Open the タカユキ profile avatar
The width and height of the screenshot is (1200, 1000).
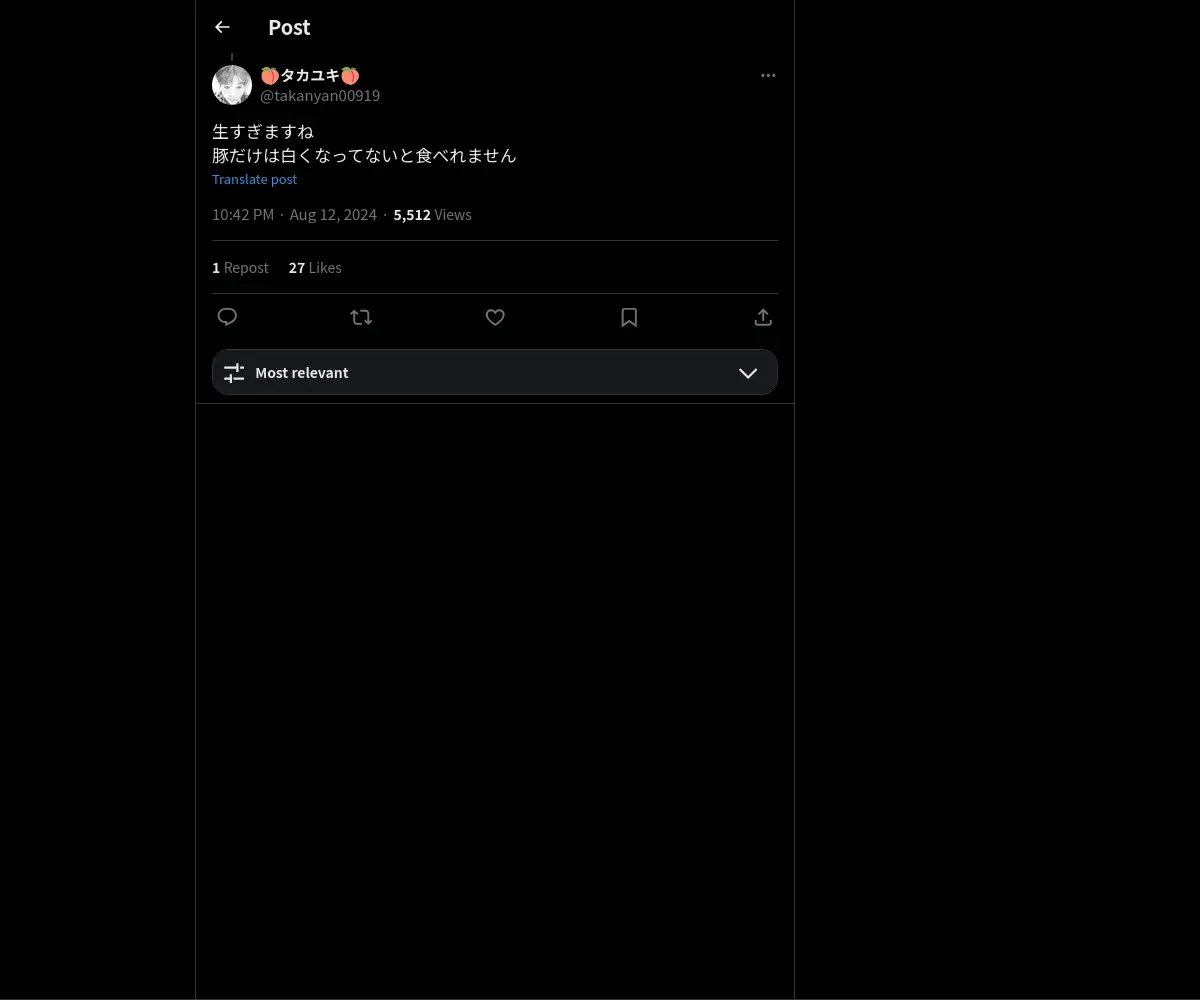232,85
